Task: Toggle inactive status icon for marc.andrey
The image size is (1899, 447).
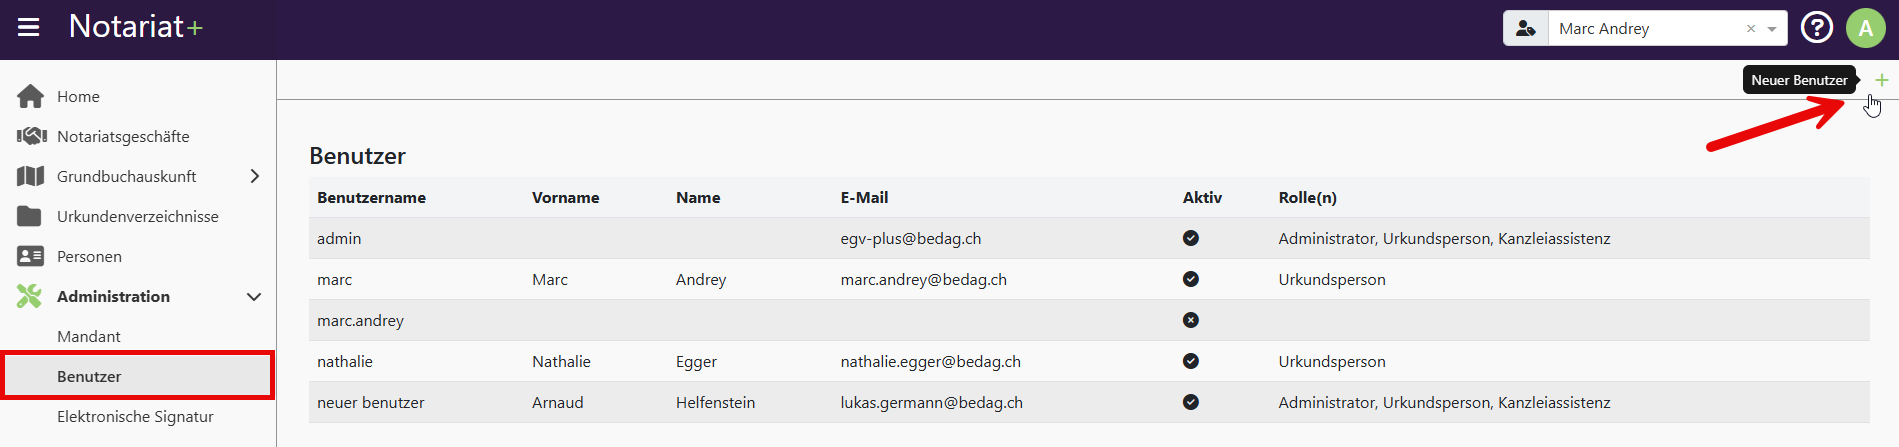Action: (x=1190, y=320)
